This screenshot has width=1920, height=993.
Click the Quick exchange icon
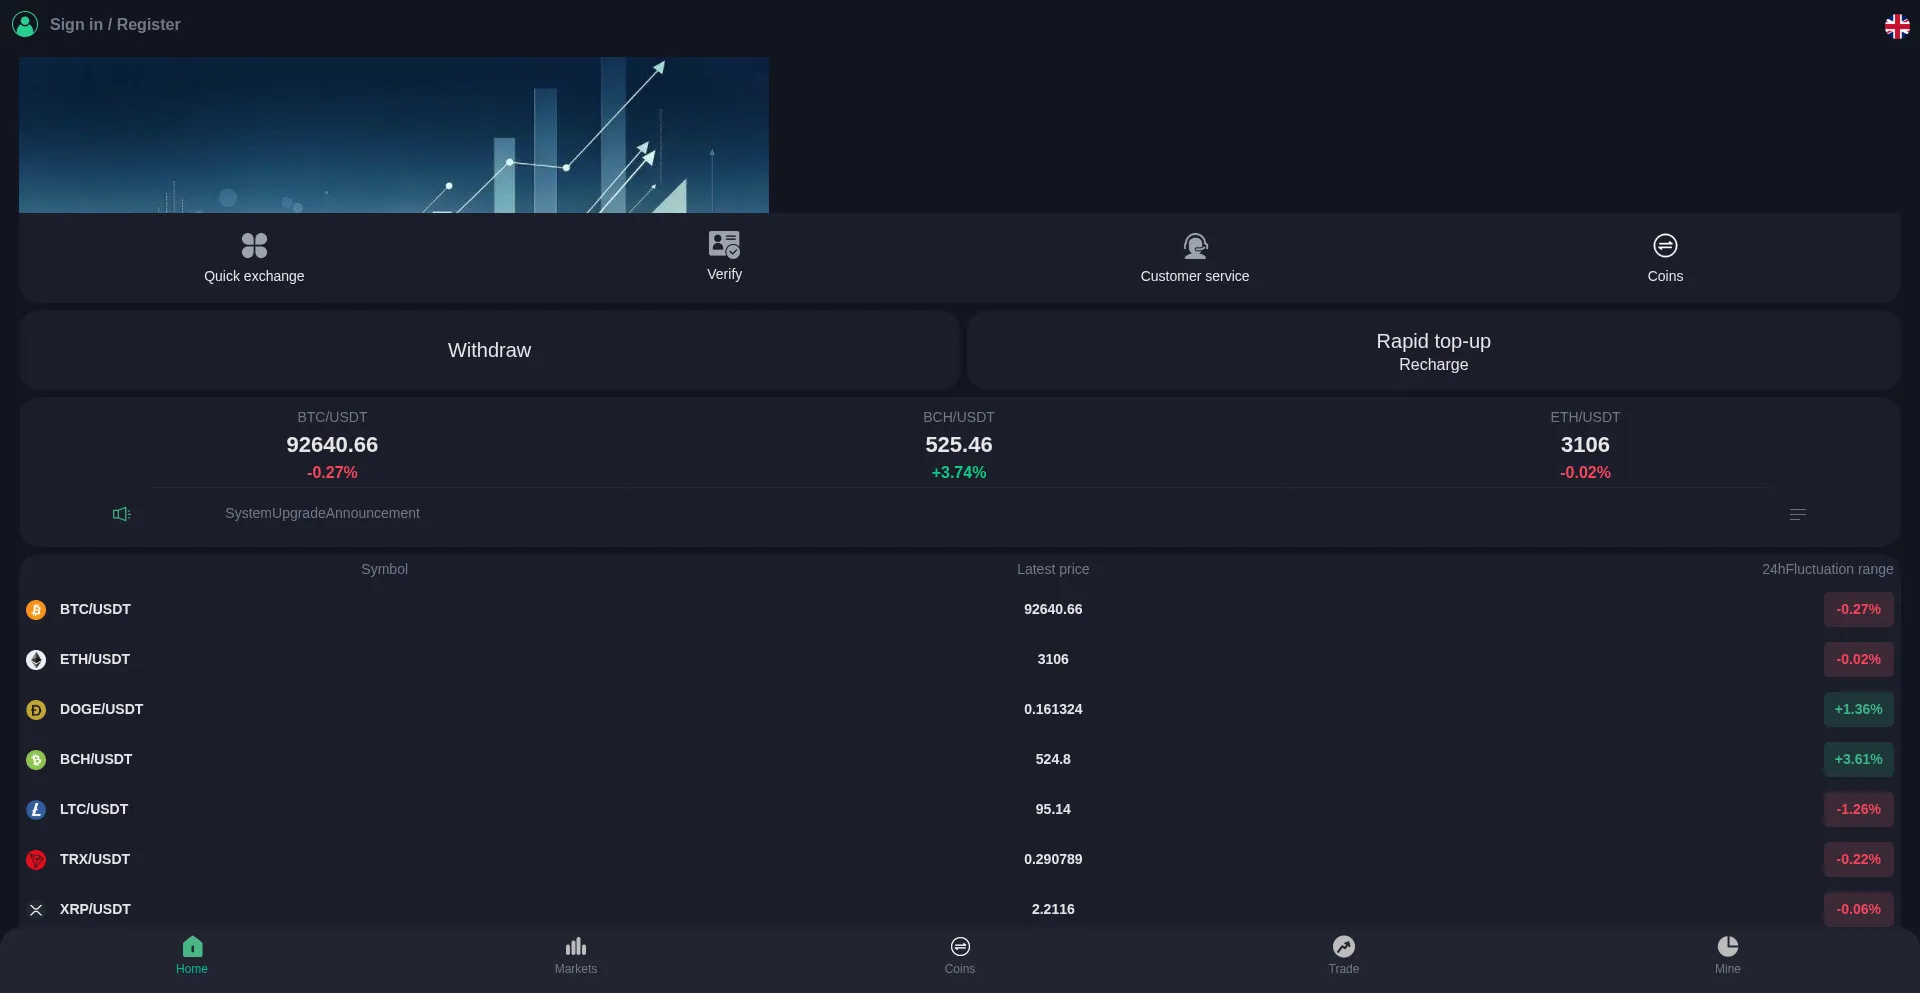pos(254,245)
